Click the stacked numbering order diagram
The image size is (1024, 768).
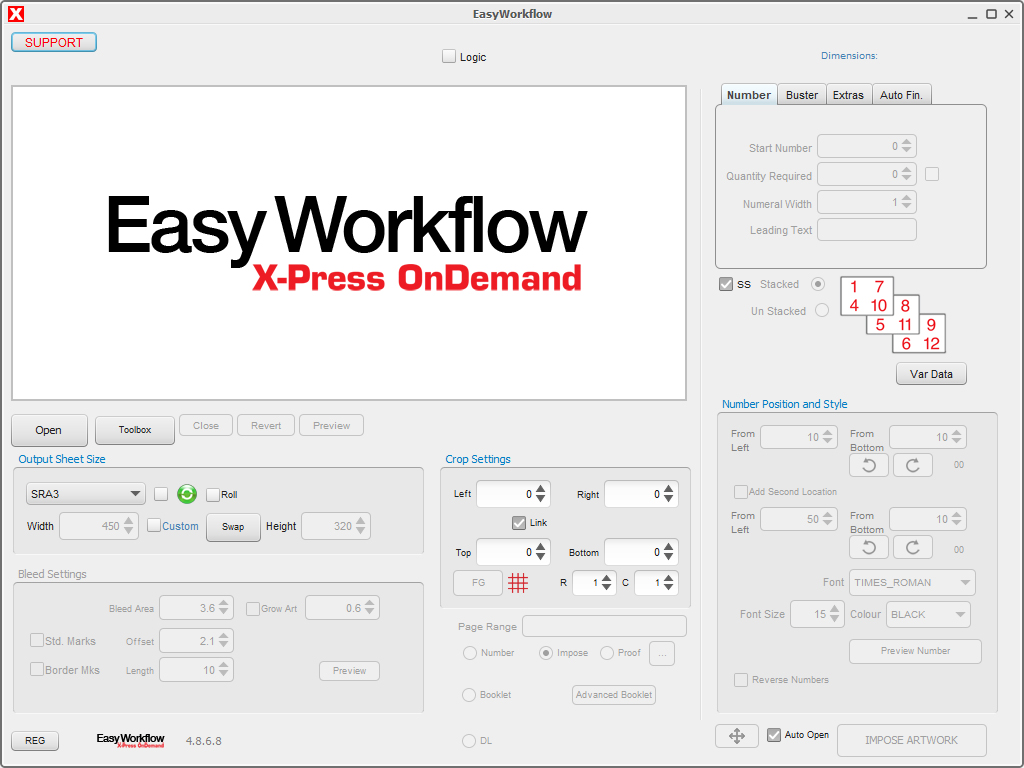[x=893, y=315]
